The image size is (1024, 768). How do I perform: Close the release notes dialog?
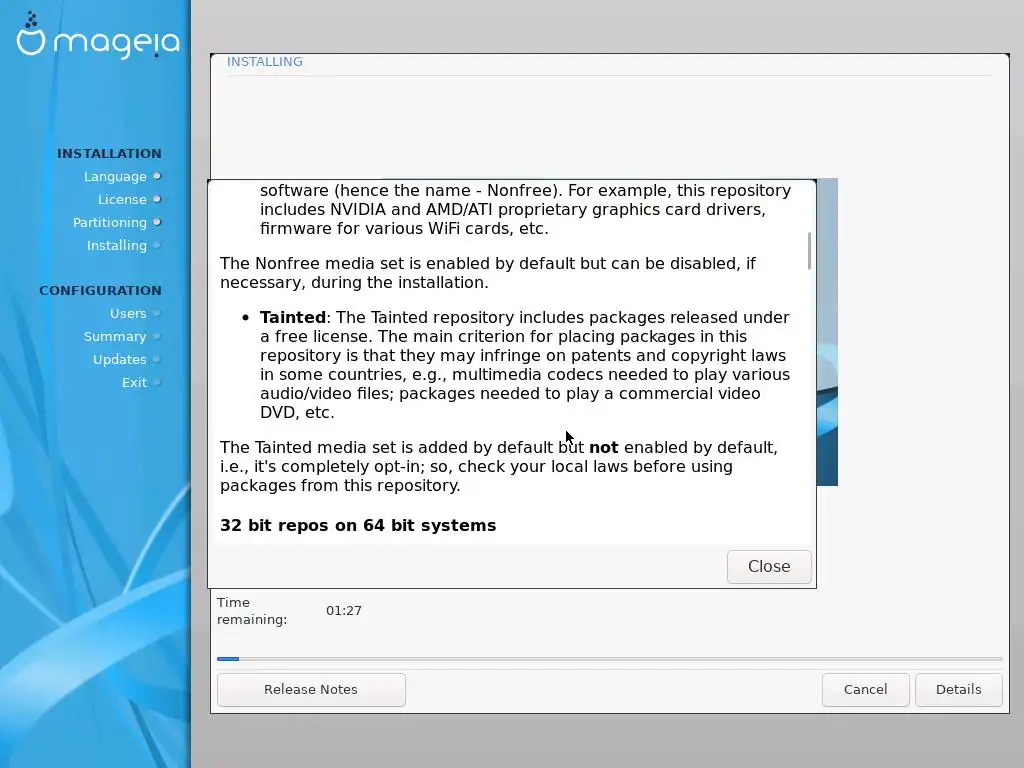(x=769, y=566)
